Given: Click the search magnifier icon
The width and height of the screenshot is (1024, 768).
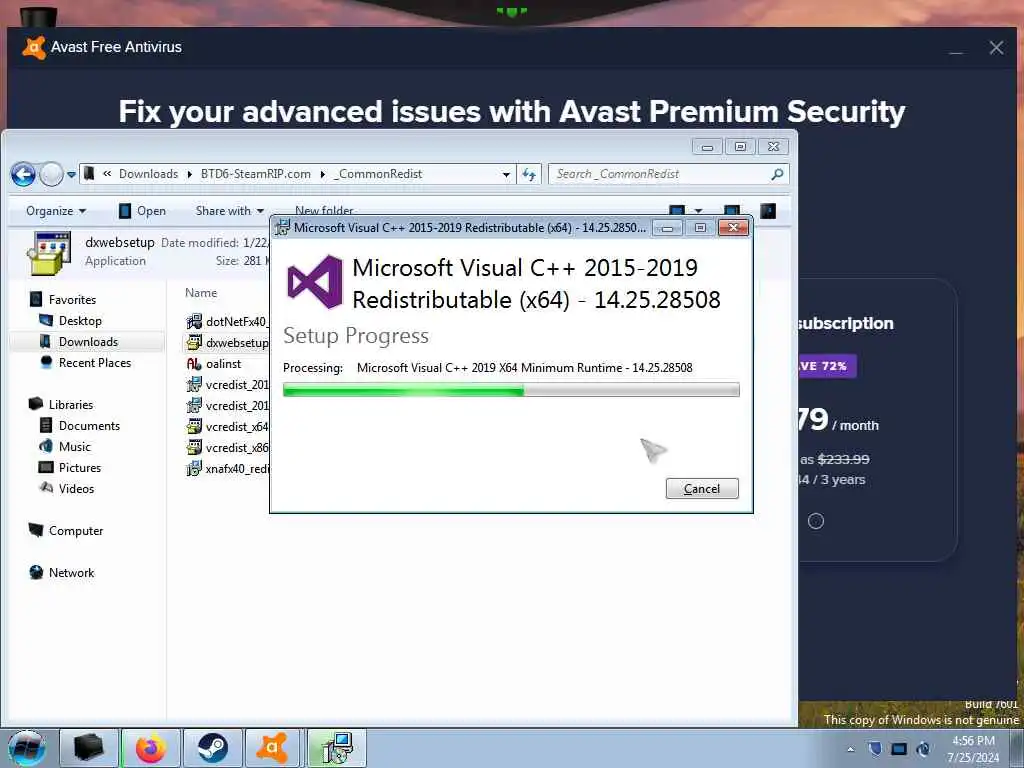Looking at the screenshot, I should (777, 174).
